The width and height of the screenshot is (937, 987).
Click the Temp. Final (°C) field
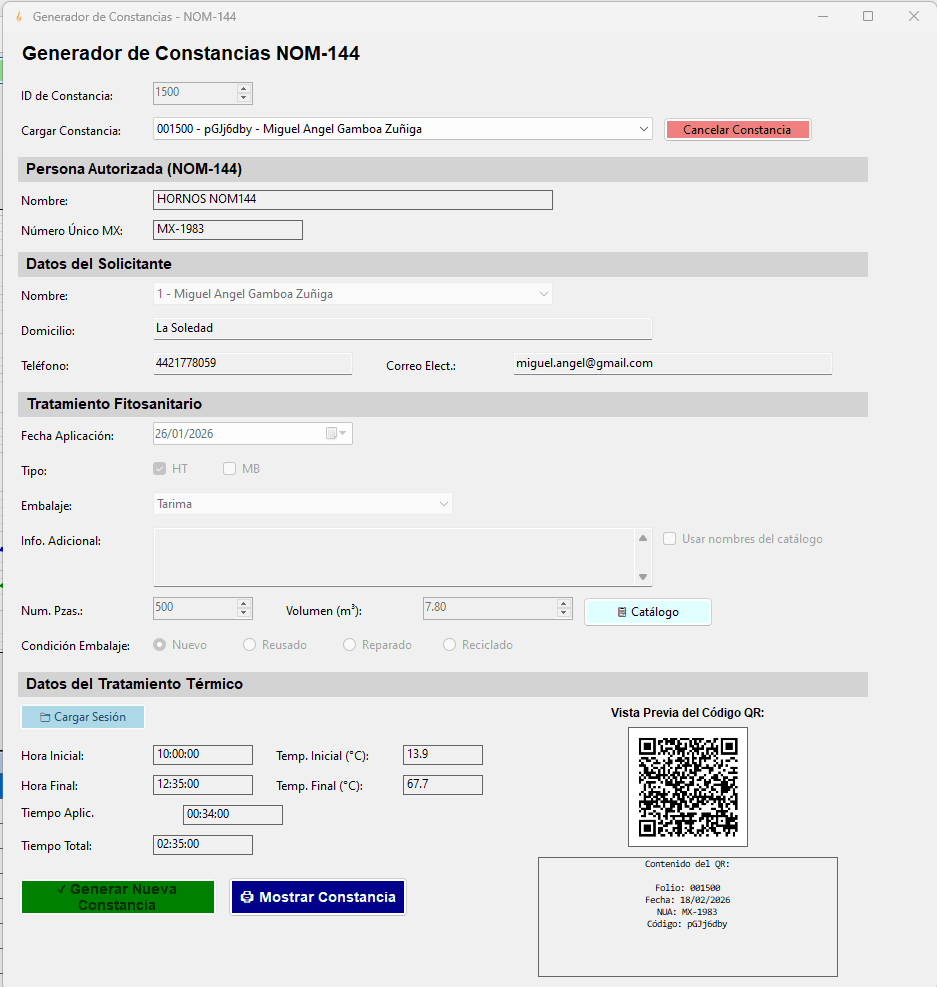443,785
